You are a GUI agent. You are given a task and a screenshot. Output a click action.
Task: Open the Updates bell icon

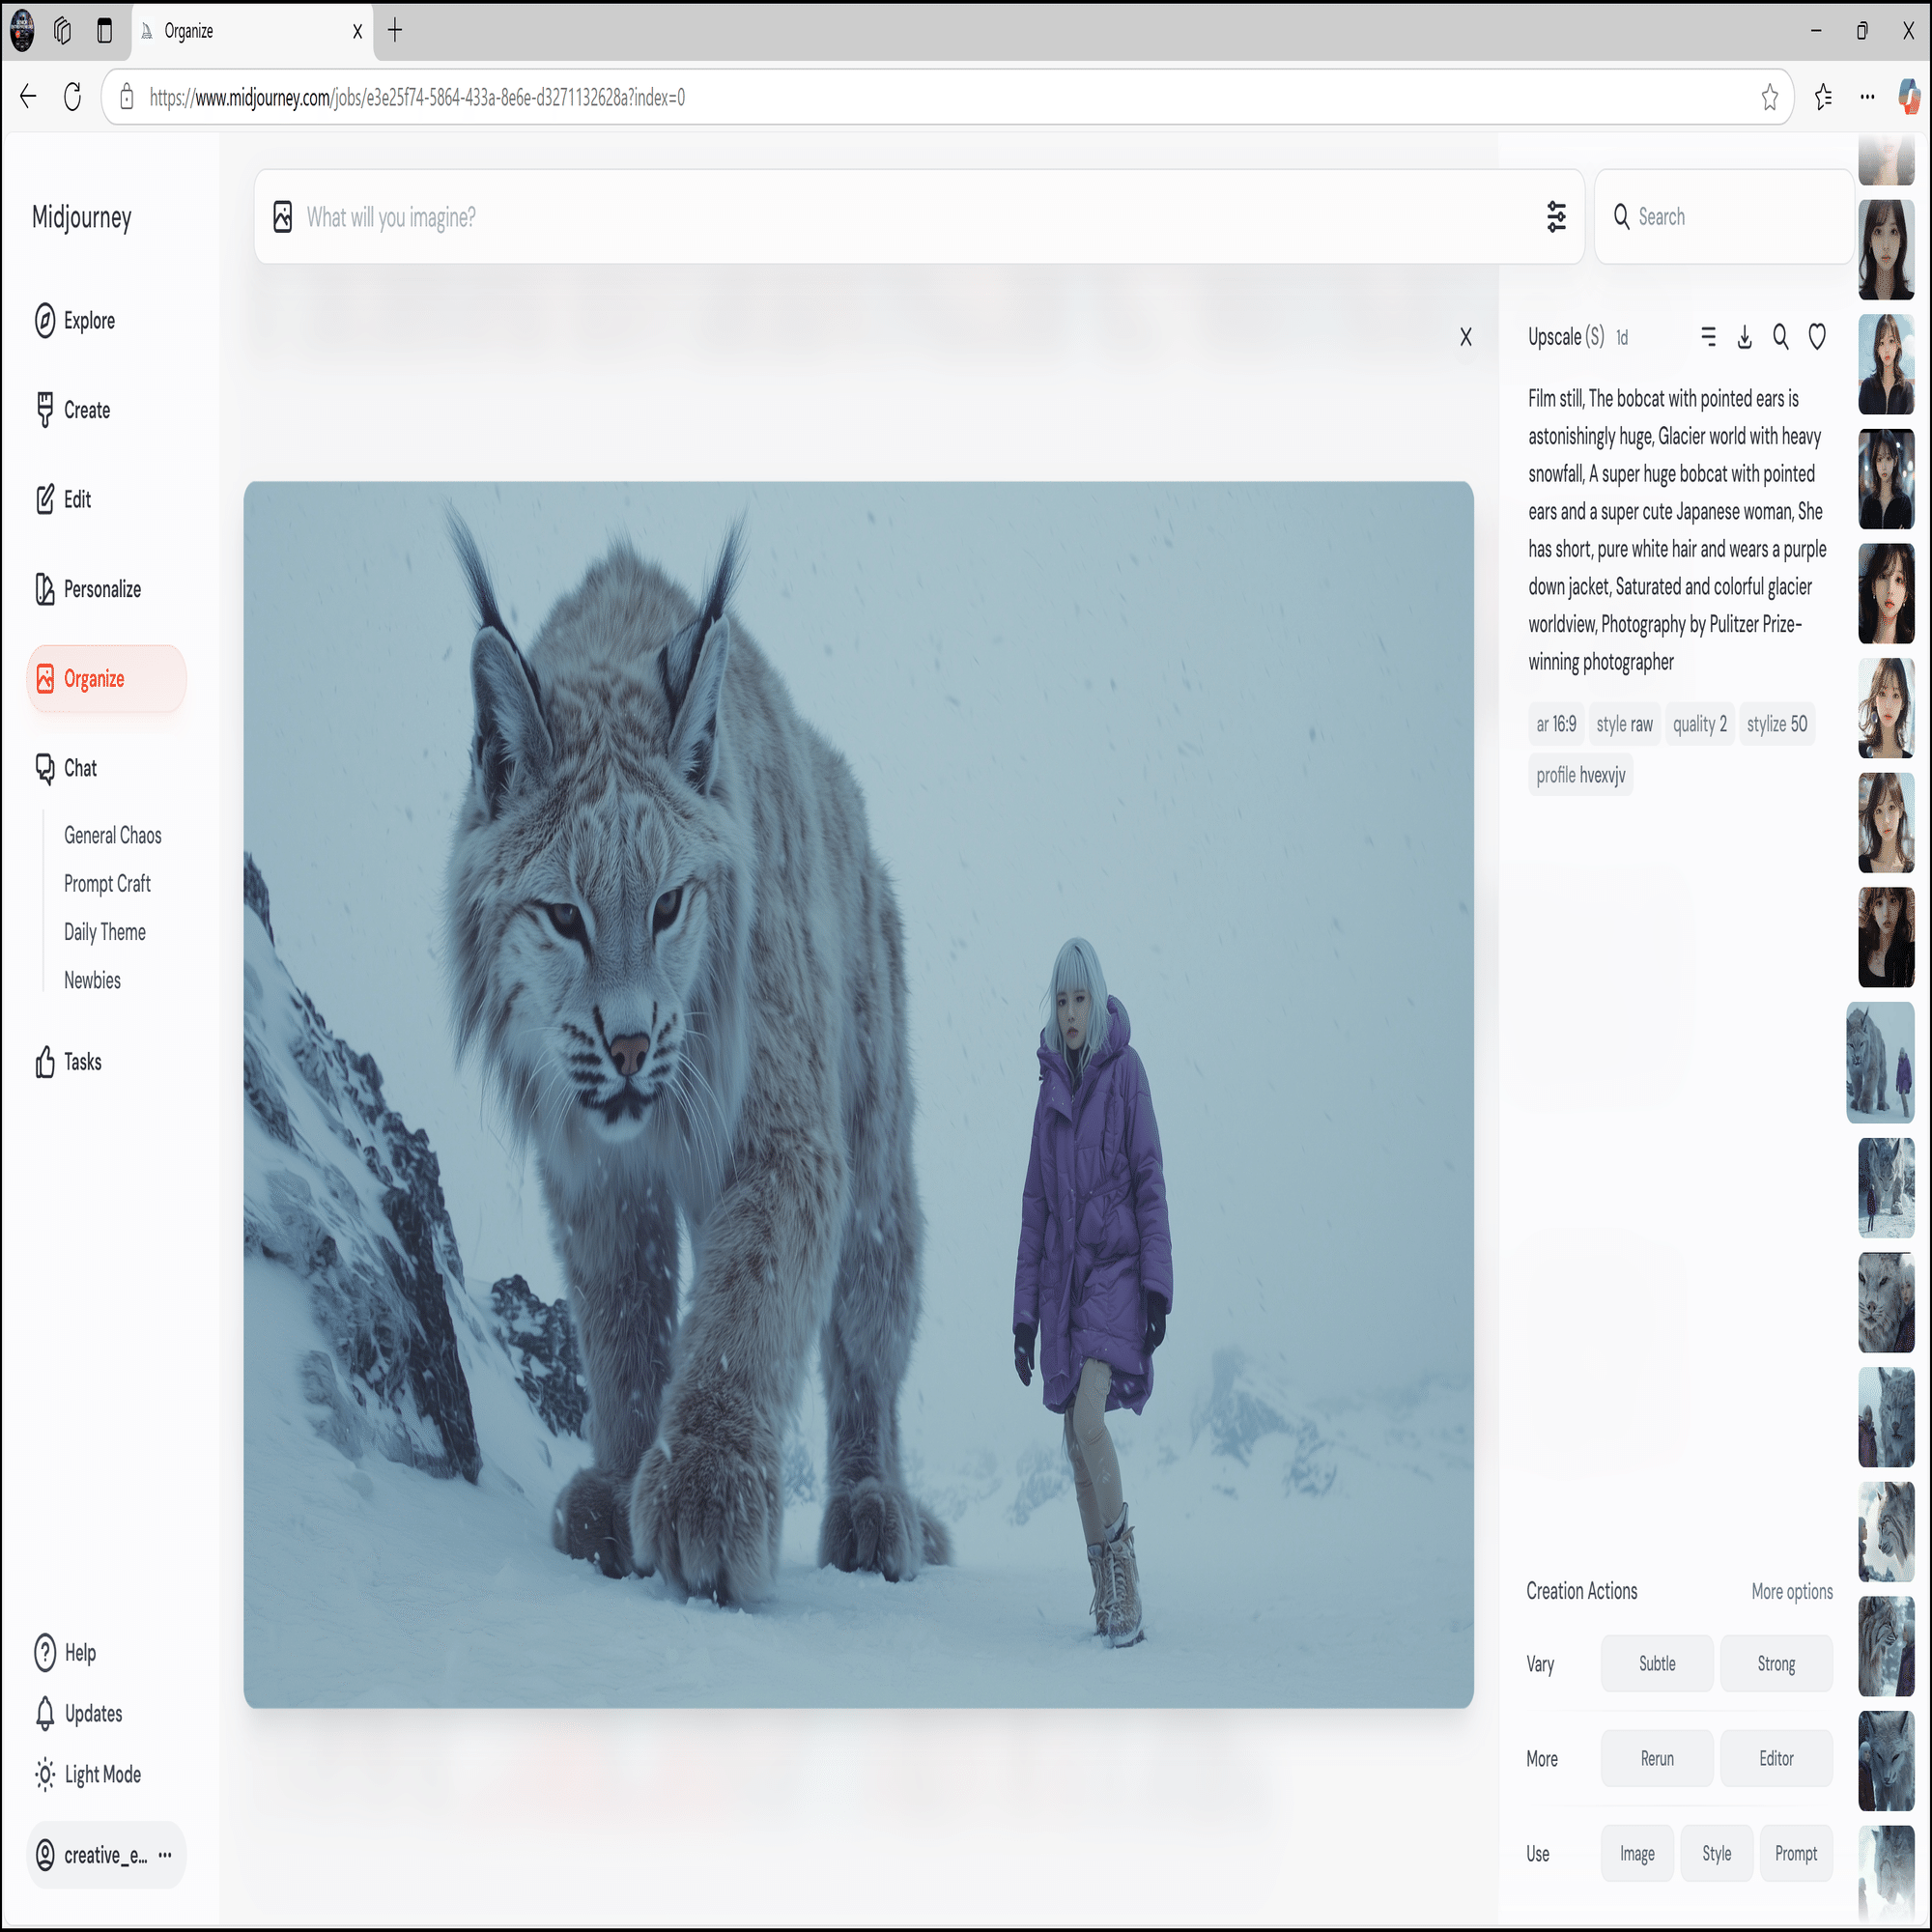(x=45, y=1713)
